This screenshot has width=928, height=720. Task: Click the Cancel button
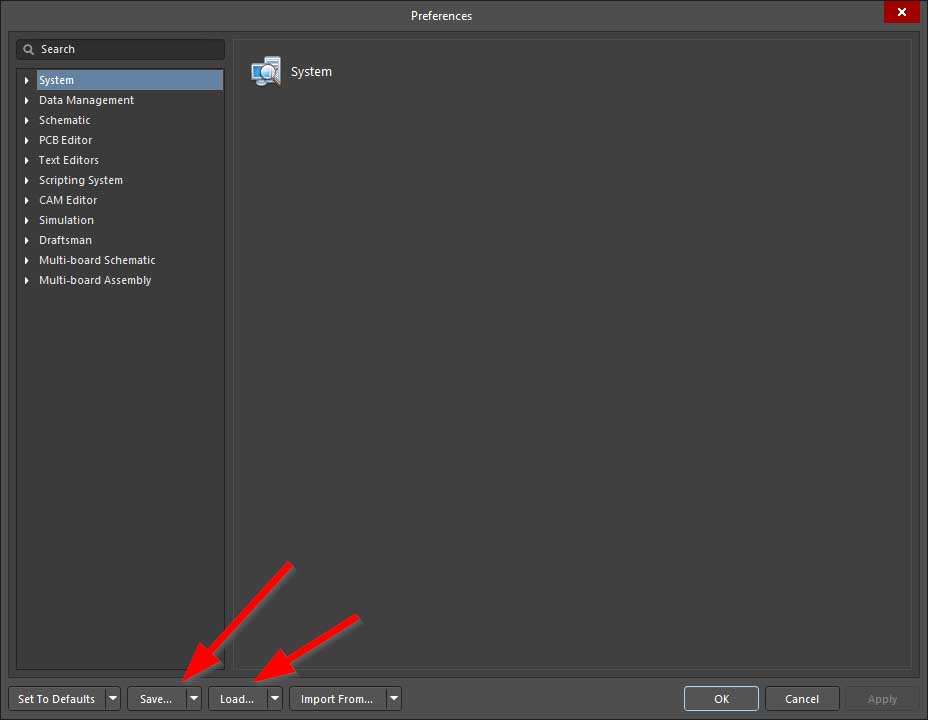click(x=802, y=699)
